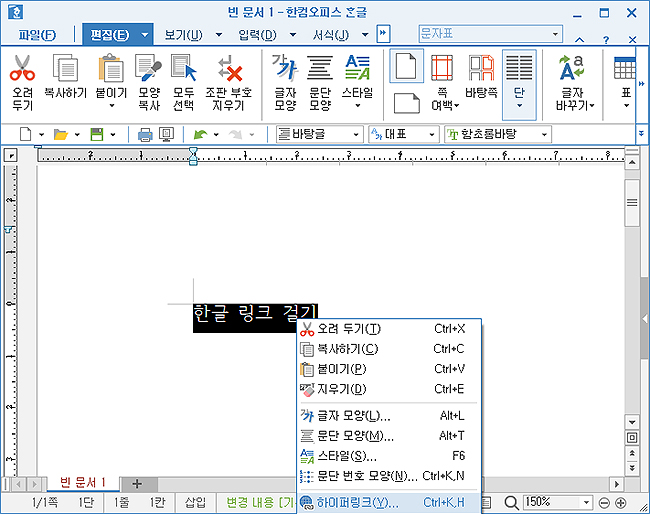Click the help question mark button
The height and width of the screenshot is (514, 650).
606,40
